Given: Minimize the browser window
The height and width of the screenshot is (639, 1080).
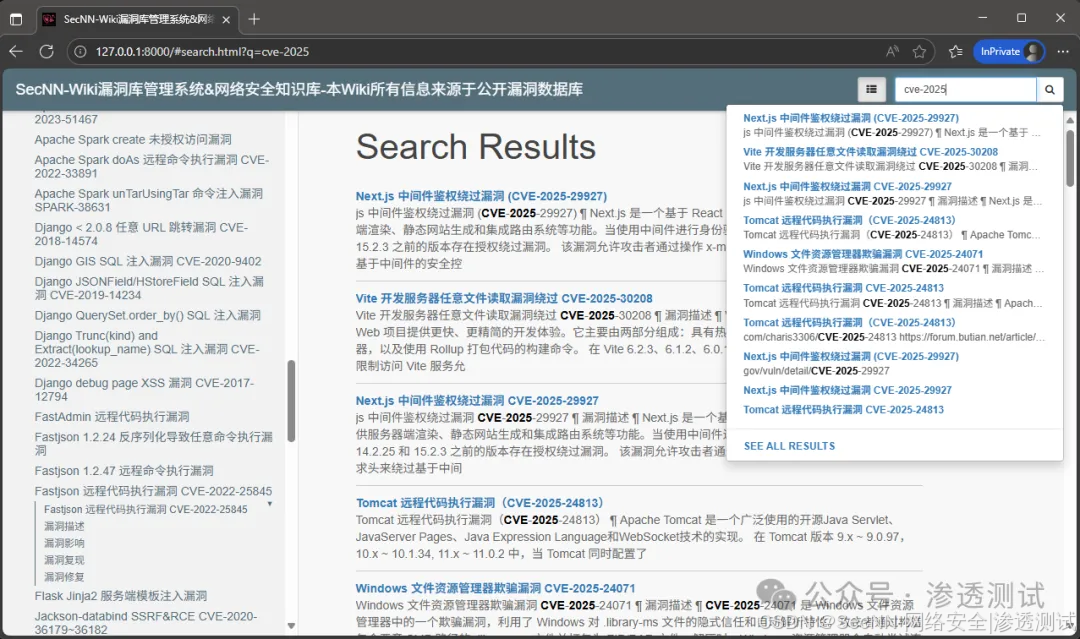Looking at the screenshot, I should click(x=982, y=18).
